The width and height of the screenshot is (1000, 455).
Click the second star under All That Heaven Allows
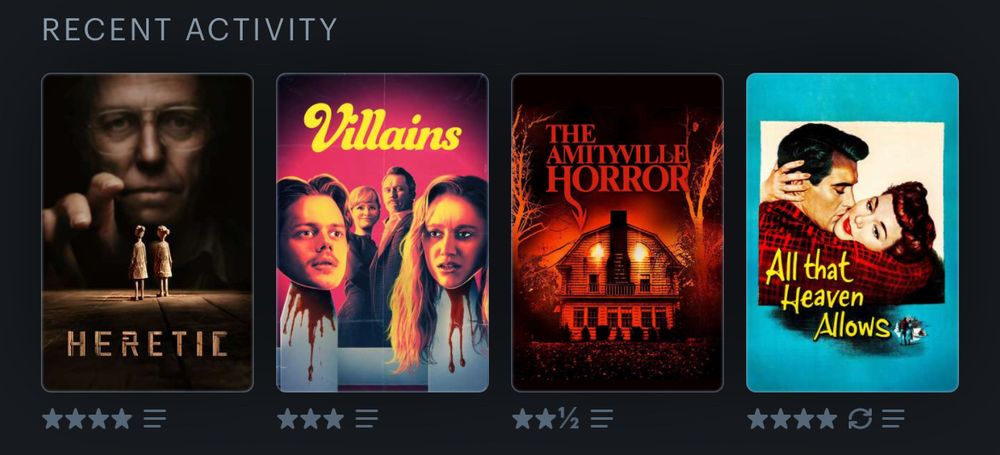pos(781,419)
